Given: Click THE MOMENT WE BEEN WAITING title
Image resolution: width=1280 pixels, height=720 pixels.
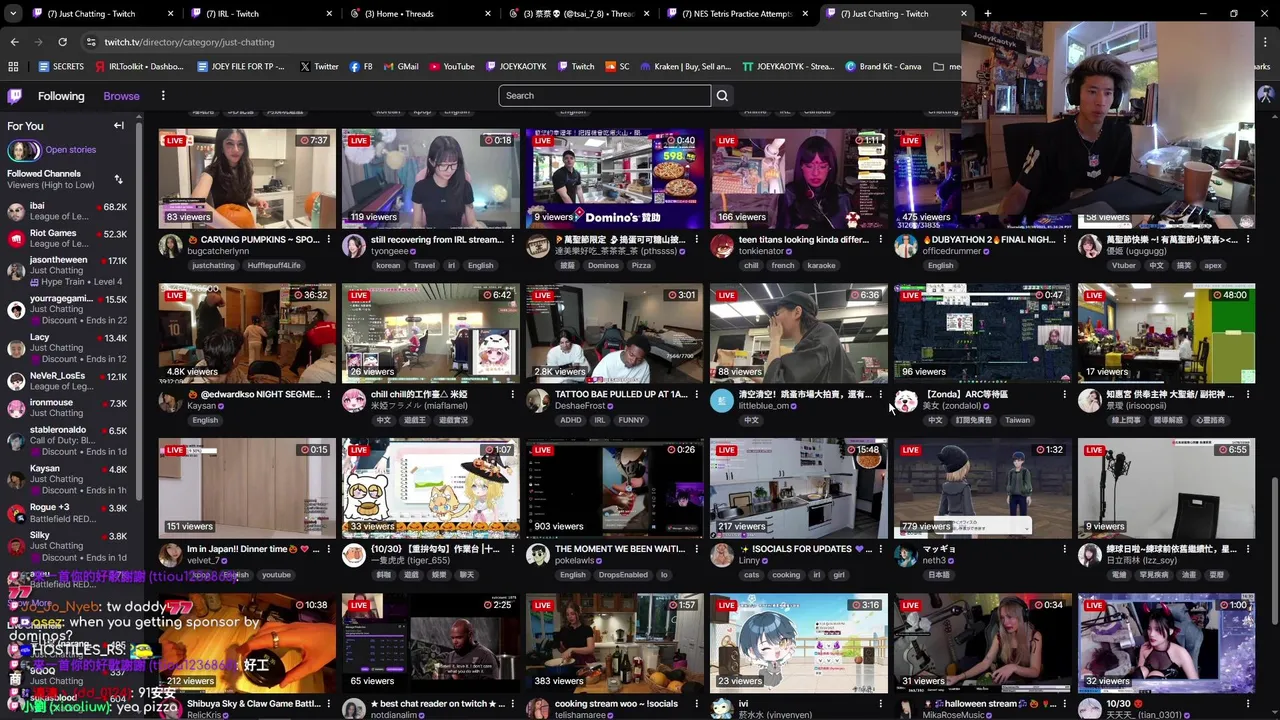Looking at the screenshot, I should [620, 549].
